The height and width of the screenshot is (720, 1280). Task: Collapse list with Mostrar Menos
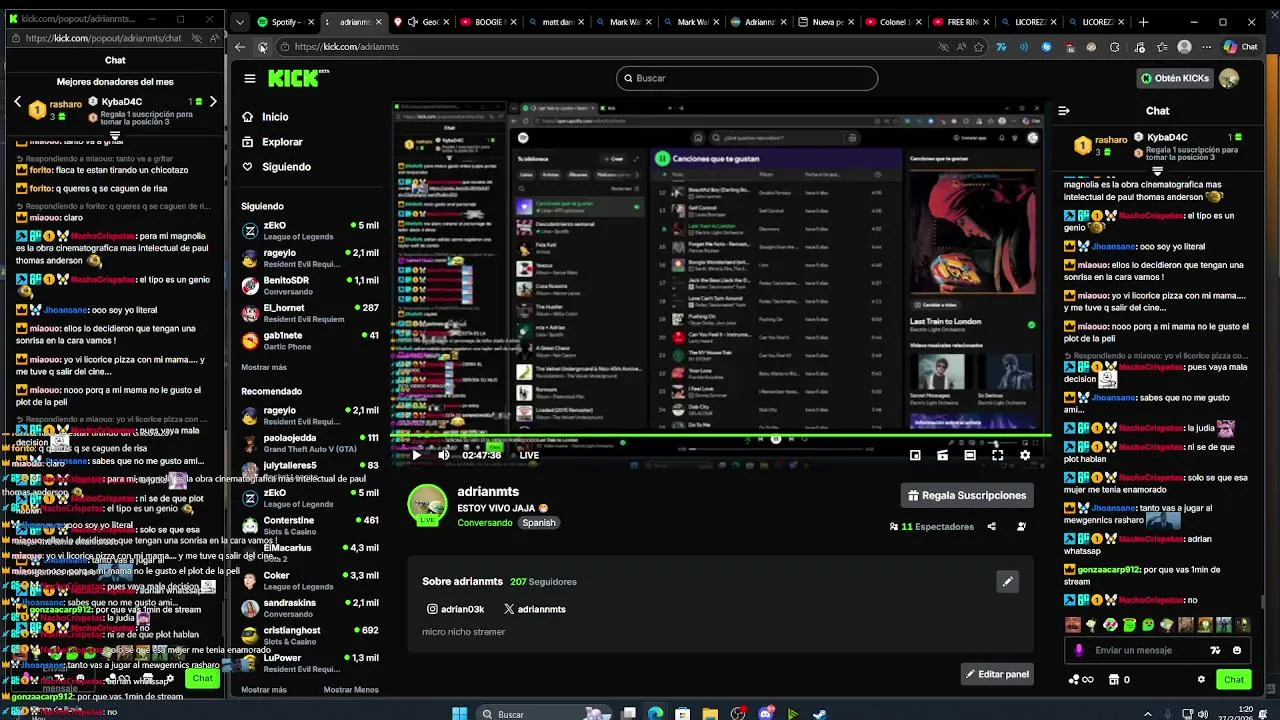[351, 689]
